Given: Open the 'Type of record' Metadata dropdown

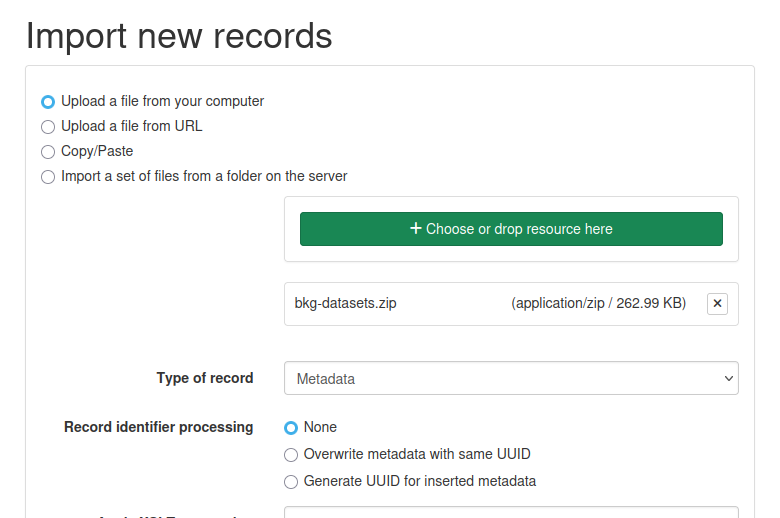Looking at the screenshot, I should click(x=511, y=378).
